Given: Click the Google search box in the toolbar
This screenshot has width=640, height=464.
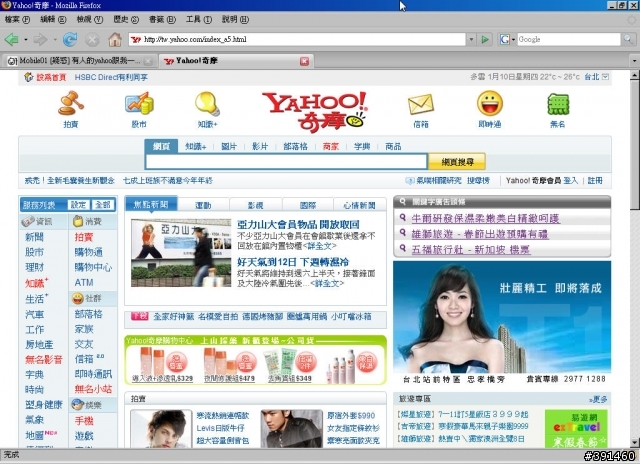Looking at the screenshot, I should coord(569,40).
